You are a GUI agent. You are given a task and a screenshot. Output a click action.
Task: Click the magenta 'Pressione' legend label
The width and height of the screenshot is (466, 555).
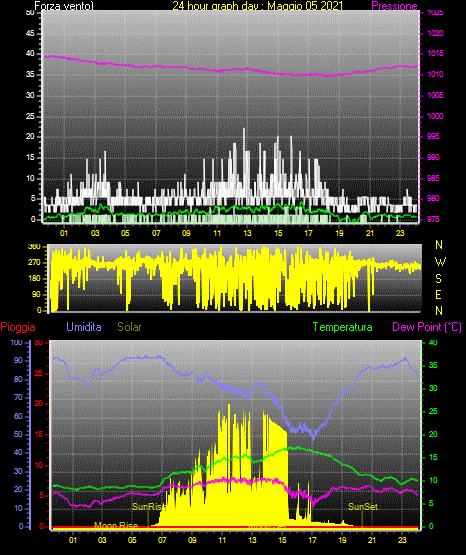[394, 6]
